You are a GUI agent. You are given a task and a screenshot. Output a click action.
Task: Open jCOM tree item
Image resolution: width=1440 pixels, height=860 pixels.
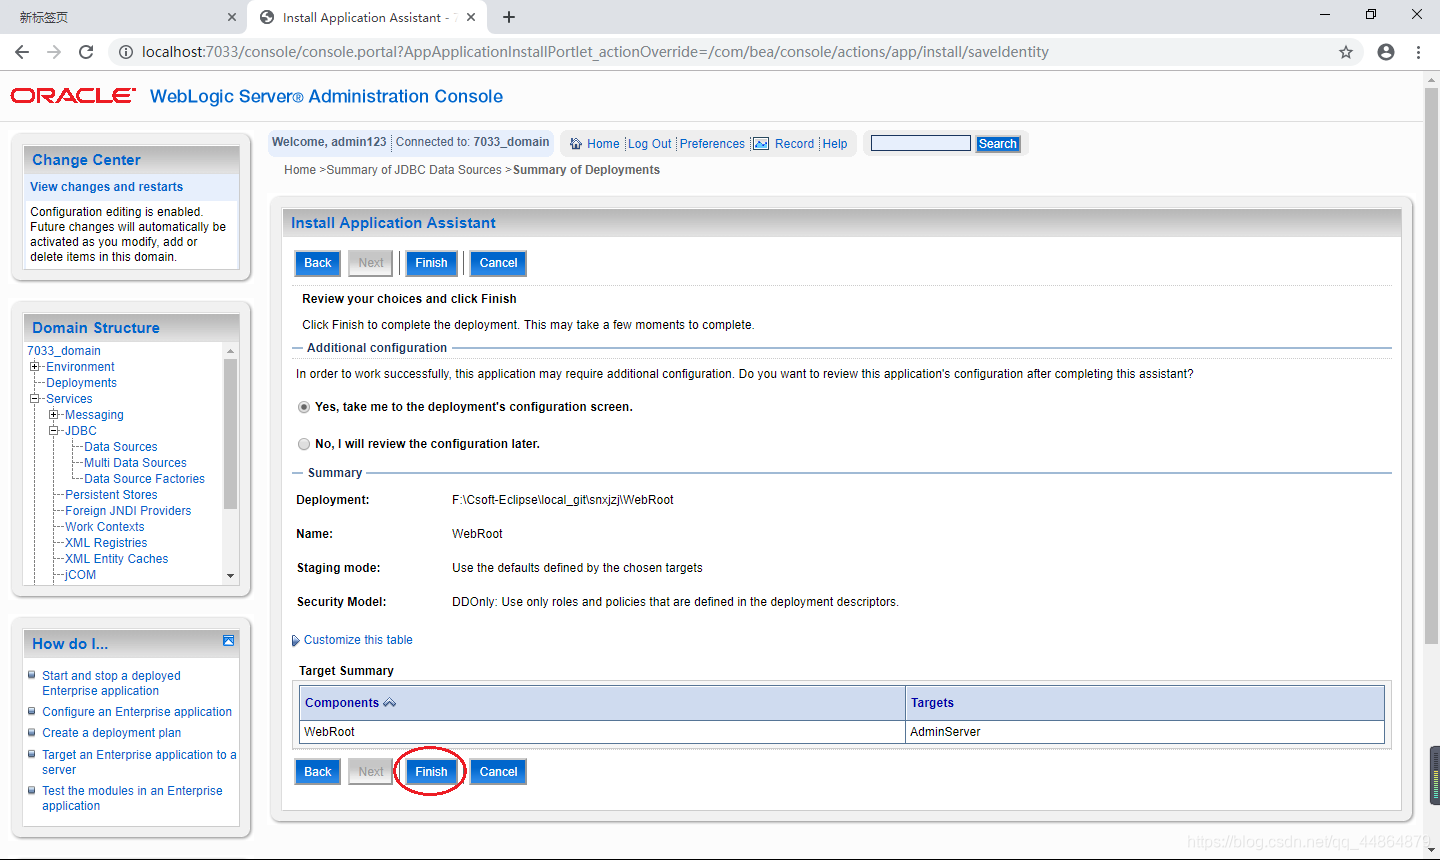tap(81, 575)
